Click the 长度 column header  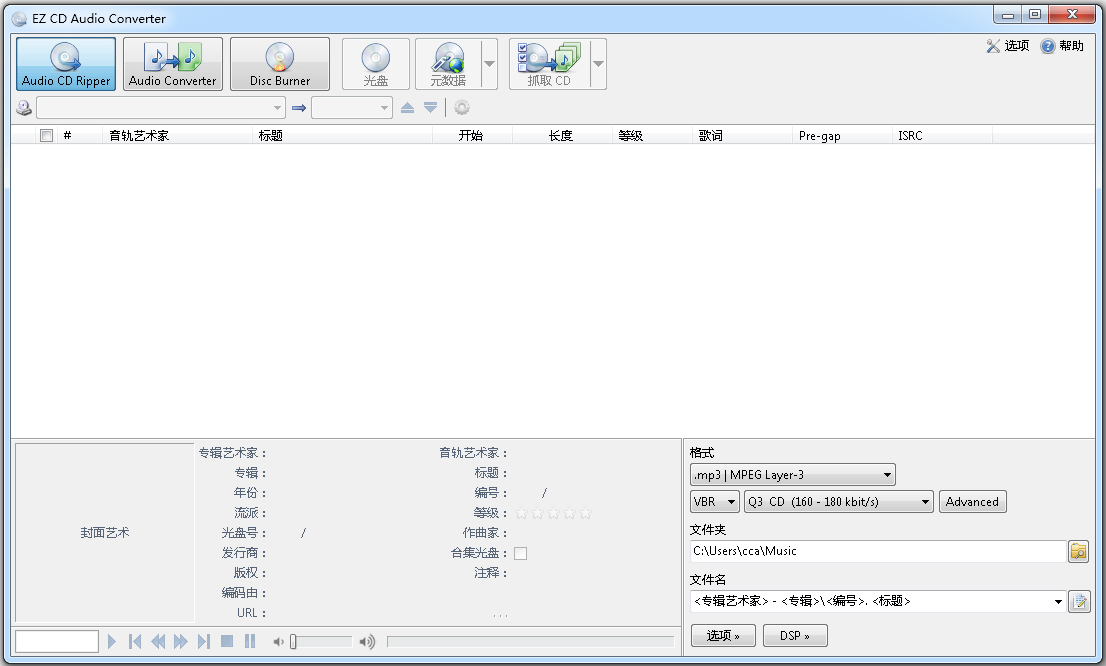(x=561, y=135)
